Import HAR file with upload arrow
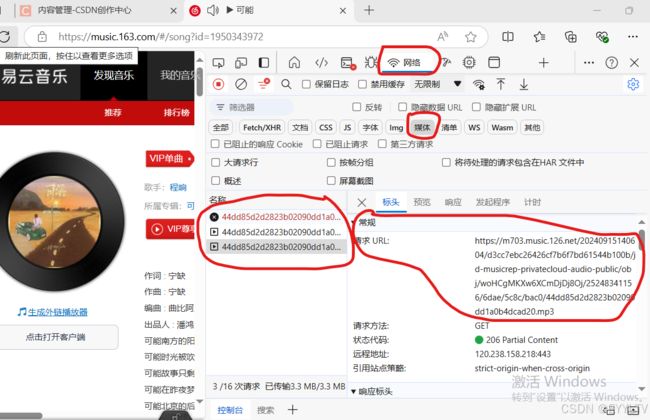This screenshot has height=420, width=650. pyautogui.click(x=501, y=84)
